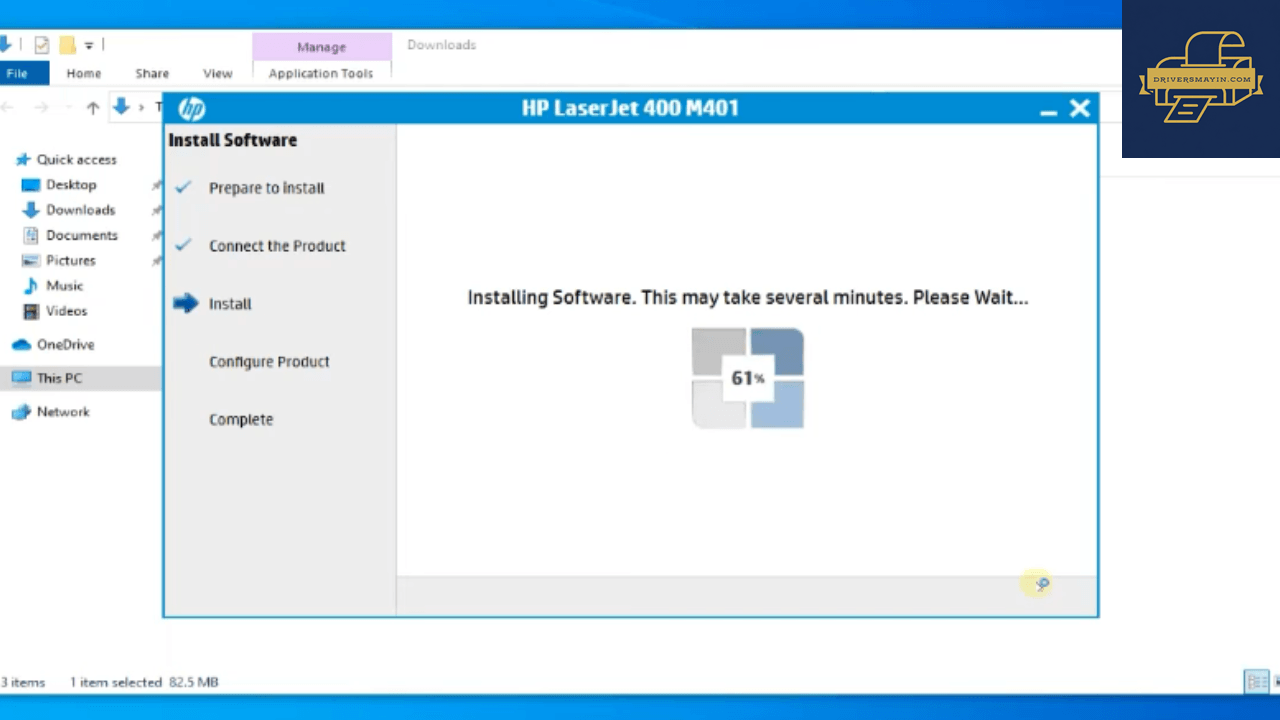The image size is (1280, 720).
Task: Click the "3 items" status bar text
Action: tap(23, 682)
